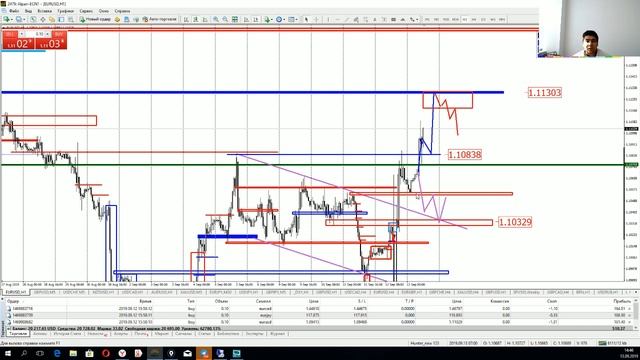The height and width of the screenshot is (360, 640).
Task: Select the equidistant channel tool
Action: click(356, 19)
